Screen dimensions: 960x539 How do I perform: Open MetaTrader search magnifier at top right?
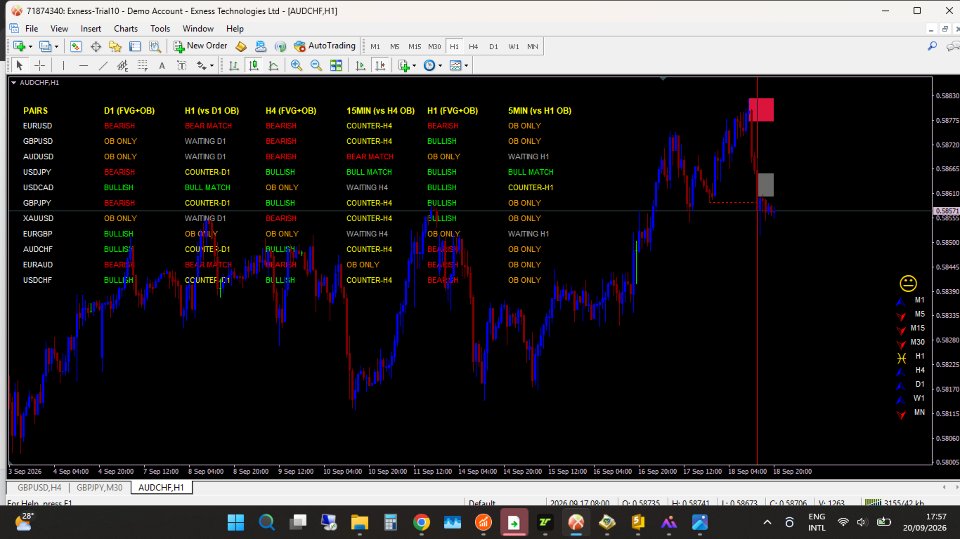(932, 46)
